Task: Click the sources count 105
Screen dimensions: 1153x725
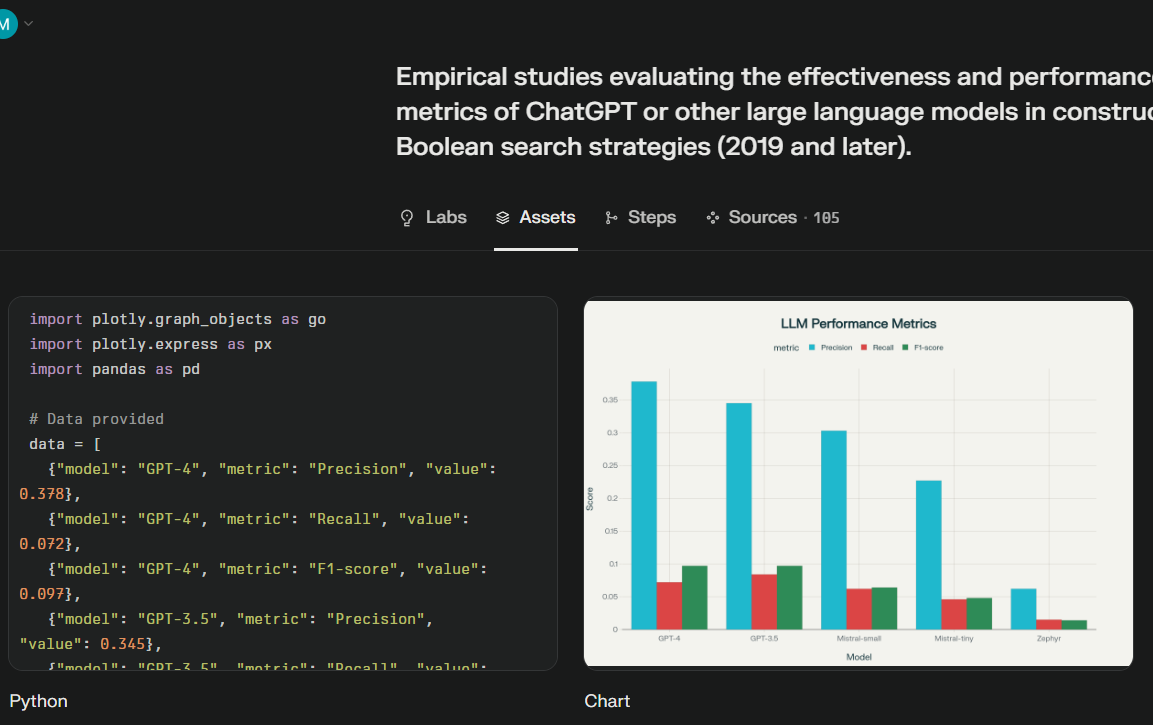Action: (827, 218)
